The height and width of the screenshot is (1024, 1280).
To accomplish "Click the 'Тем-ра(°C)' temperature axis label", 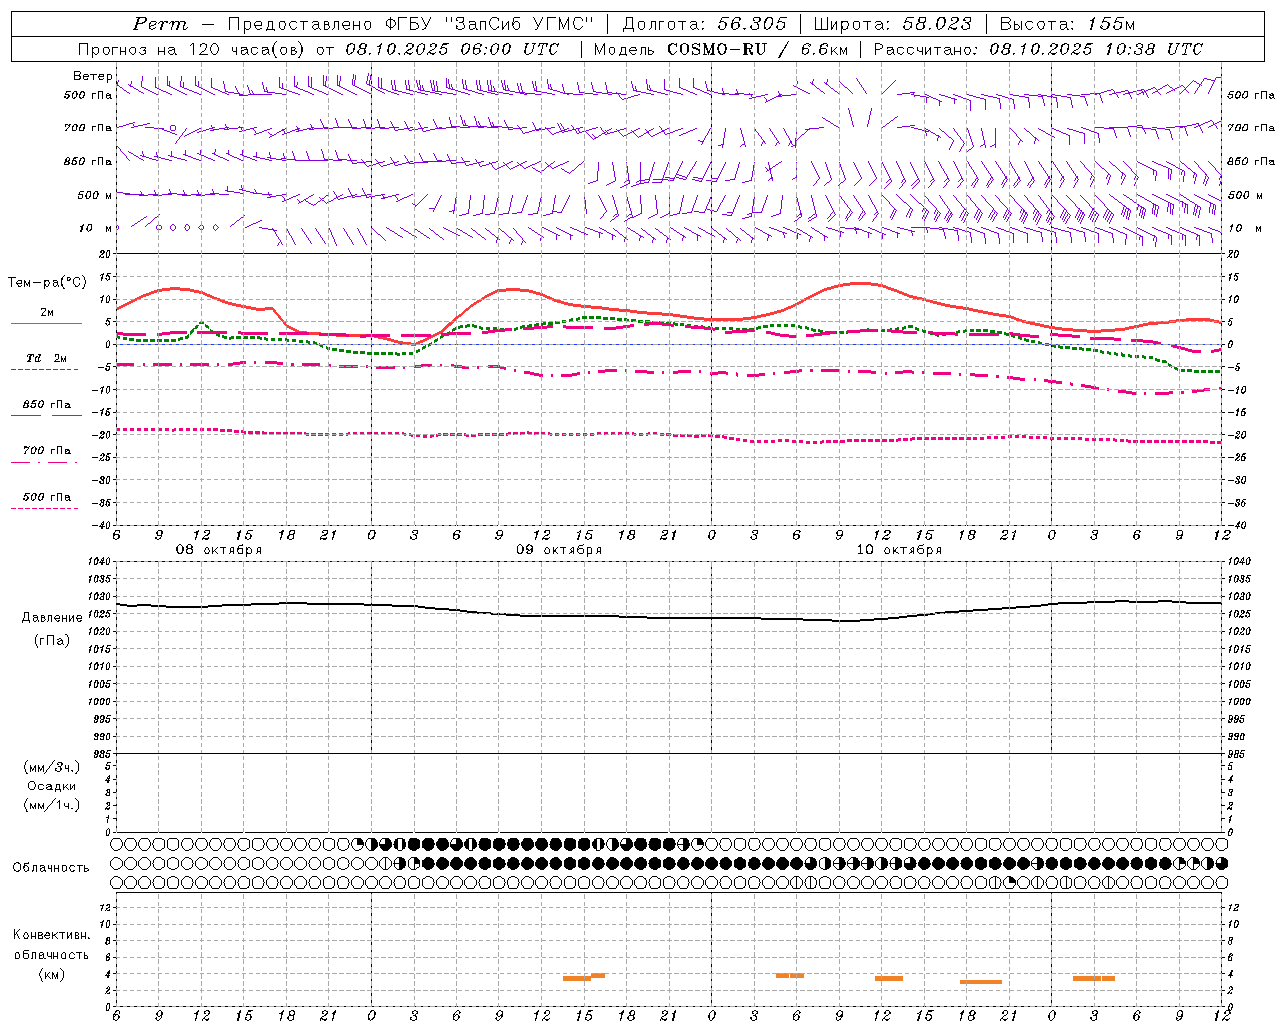I will pyautogui.click(x=47, y=283).
